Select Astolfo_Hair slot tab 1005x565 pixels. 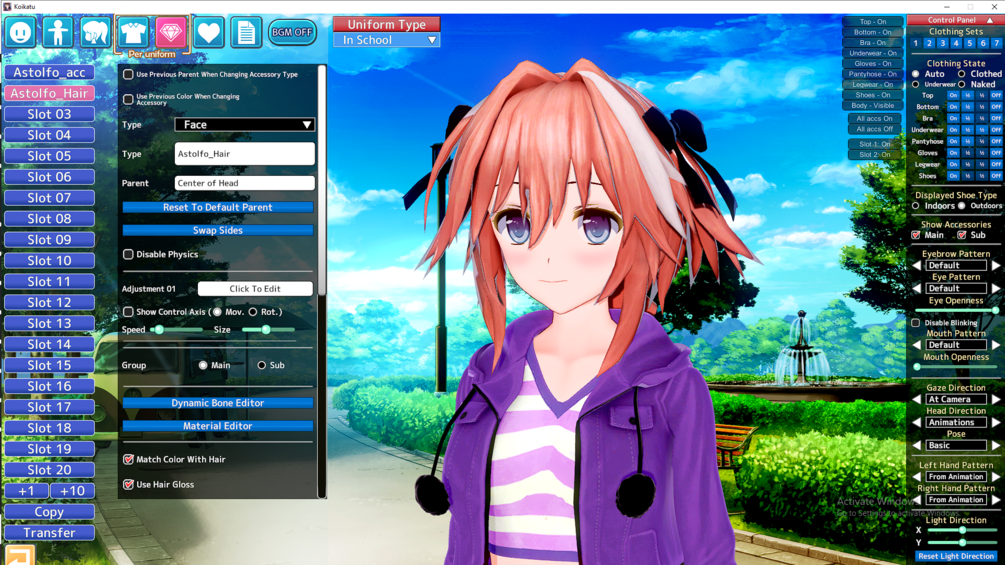click(49, 94)
